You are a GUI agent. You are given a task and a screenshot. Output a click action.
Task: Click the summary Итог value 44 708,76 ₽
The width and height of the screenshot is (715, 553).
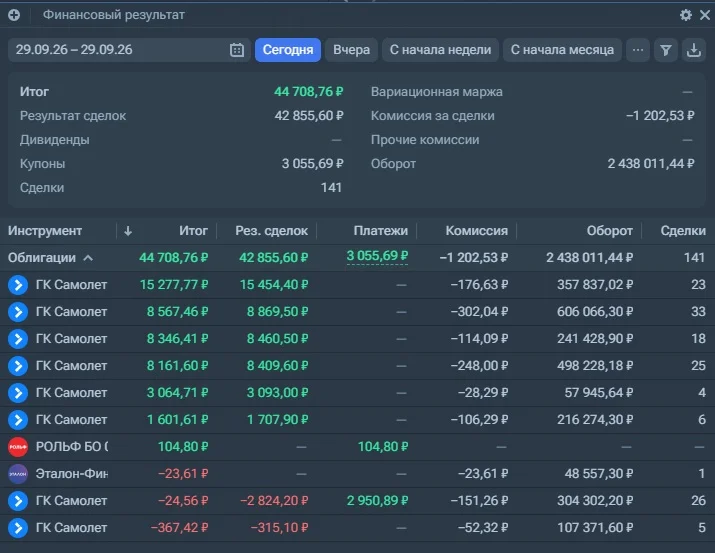(308, 92)
